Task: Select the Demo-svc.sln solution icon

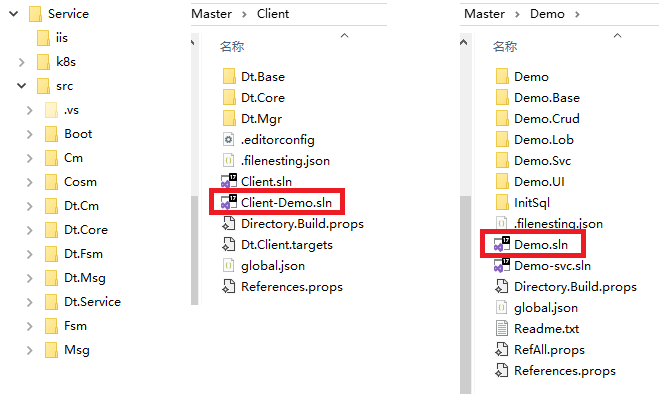Action: 499,266
